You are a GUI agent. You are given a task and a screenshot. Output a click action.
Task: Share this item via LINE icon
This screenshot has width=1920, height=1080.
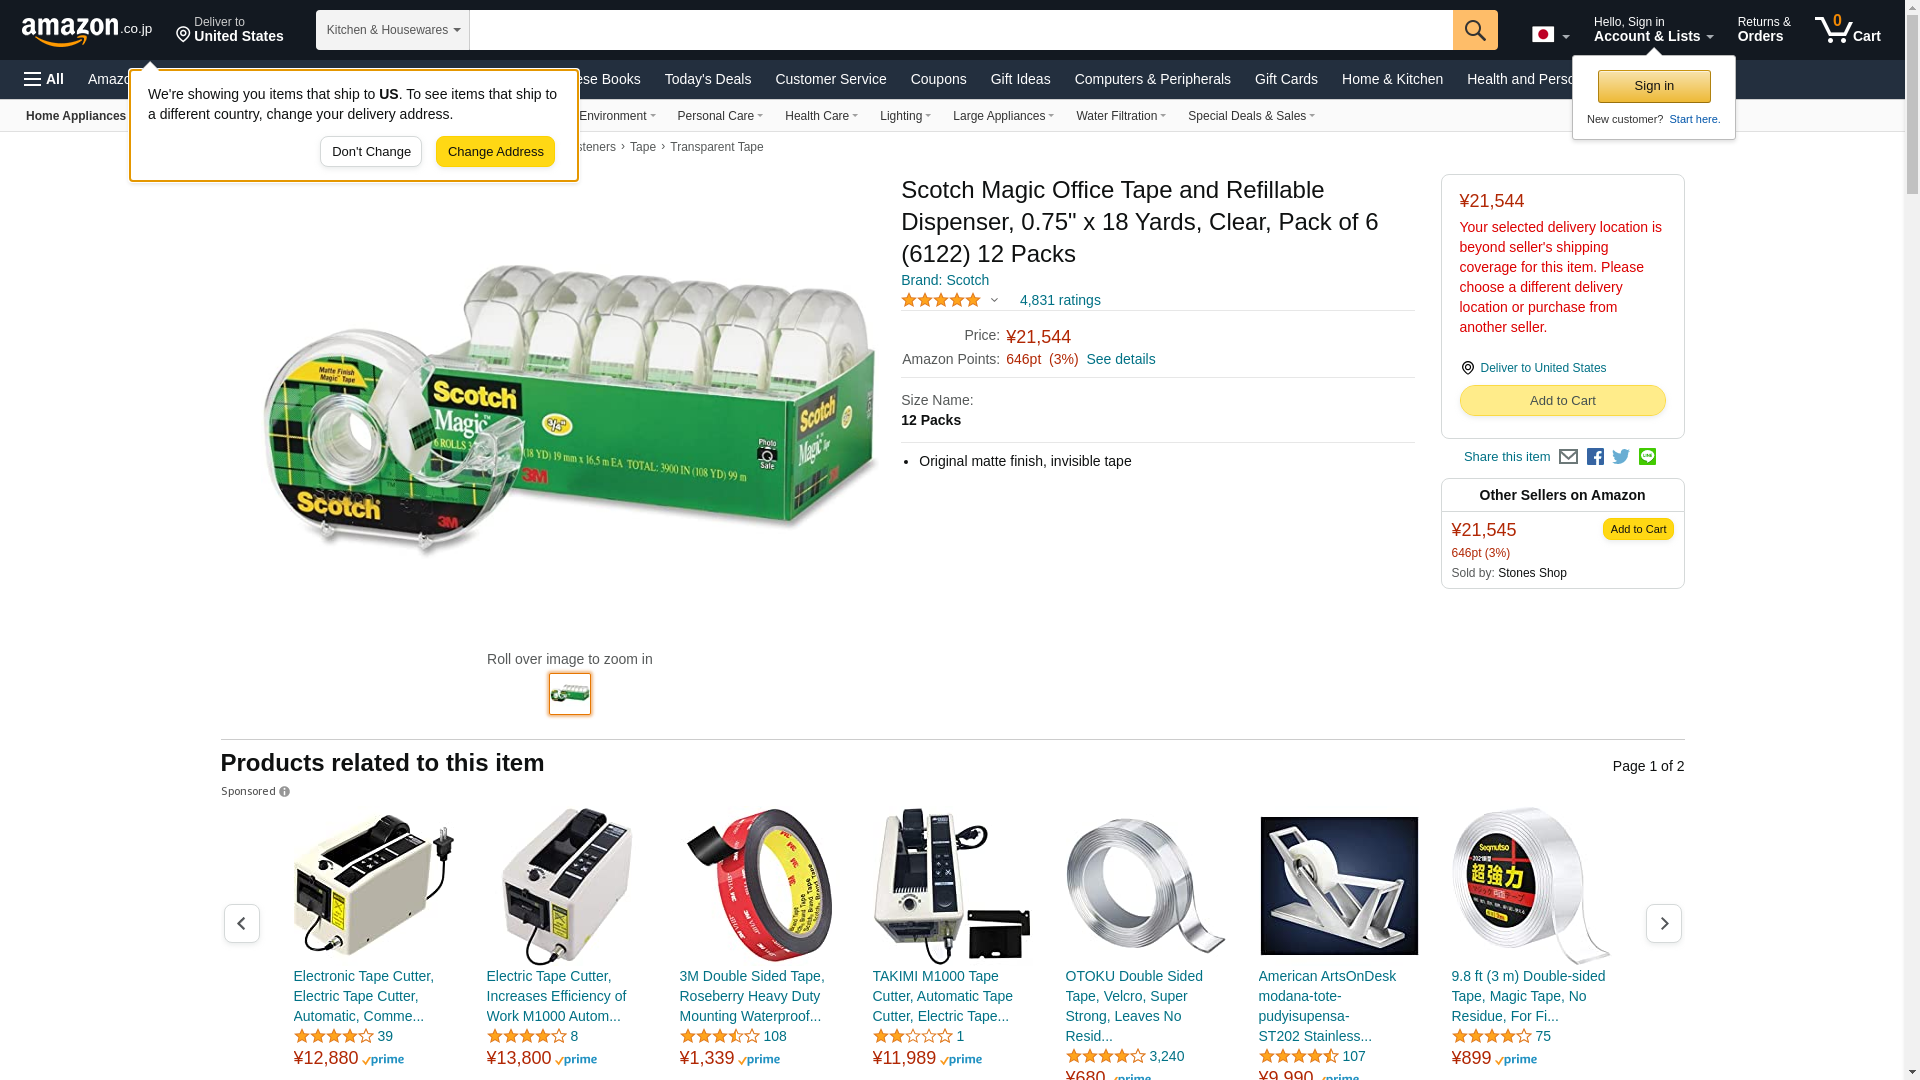click(1647, 457)
